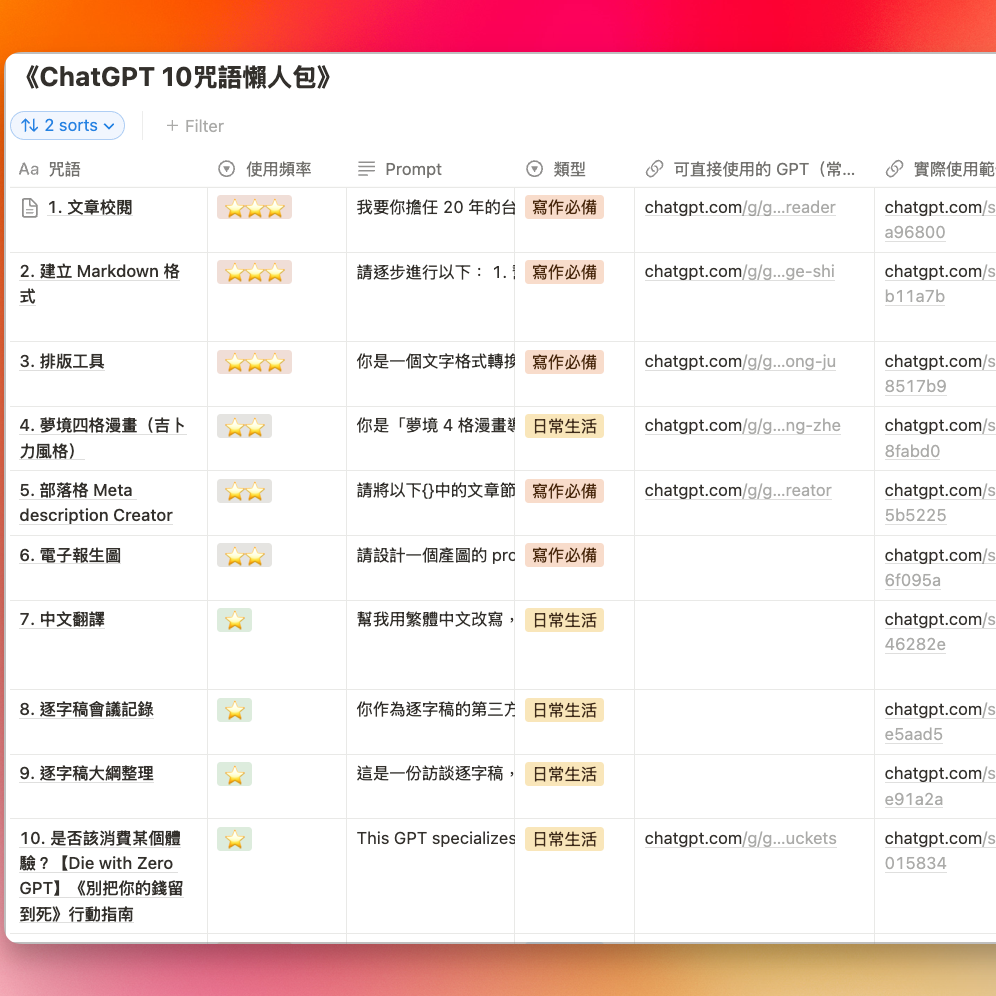Open the usage example link ending b11a7b
Screen dimensions: 996x996
click(940, 284)
